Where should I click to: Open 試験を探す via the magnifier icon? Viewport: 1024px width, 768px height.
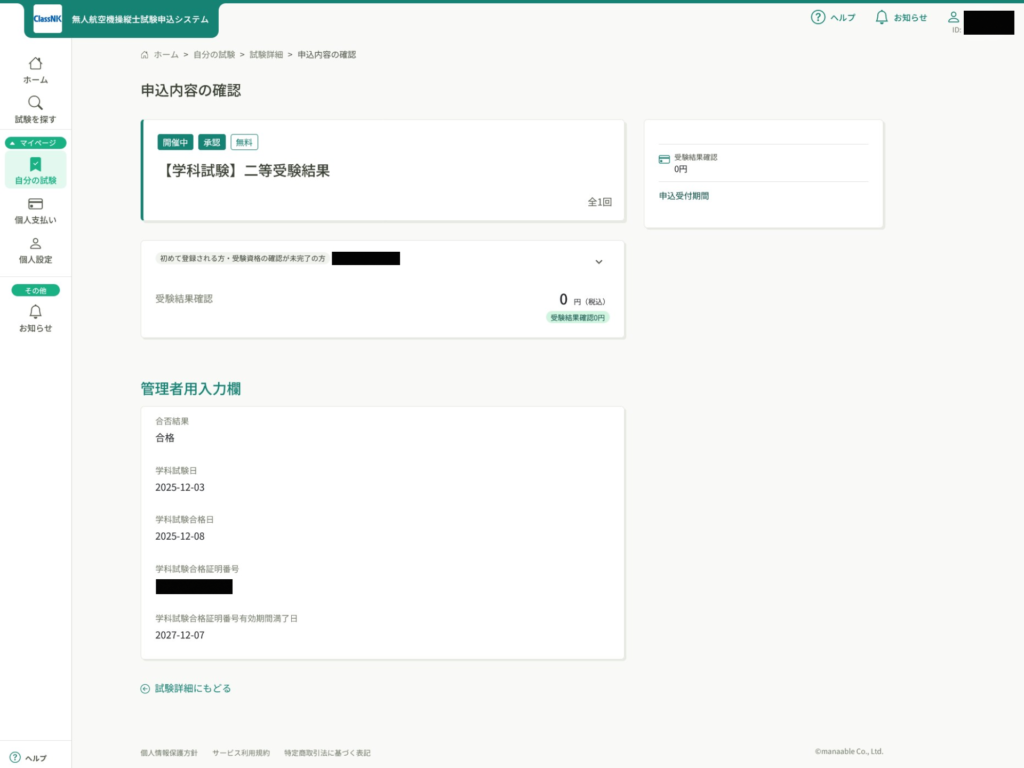pyautogui.click(x=35, y=101)
